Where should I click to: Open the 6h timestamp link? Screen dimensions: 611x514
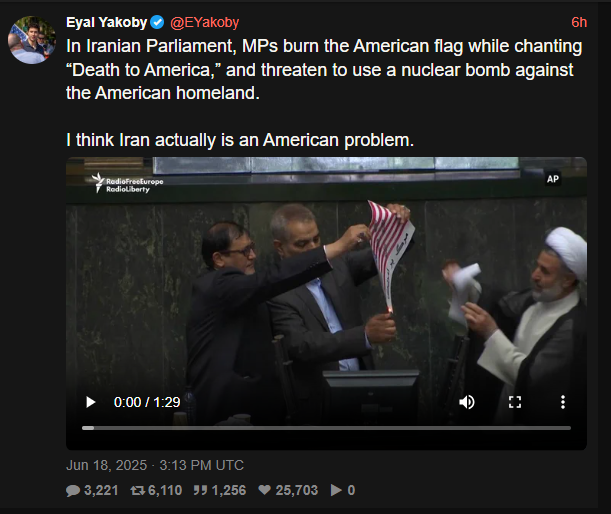(x=579, y=22)
